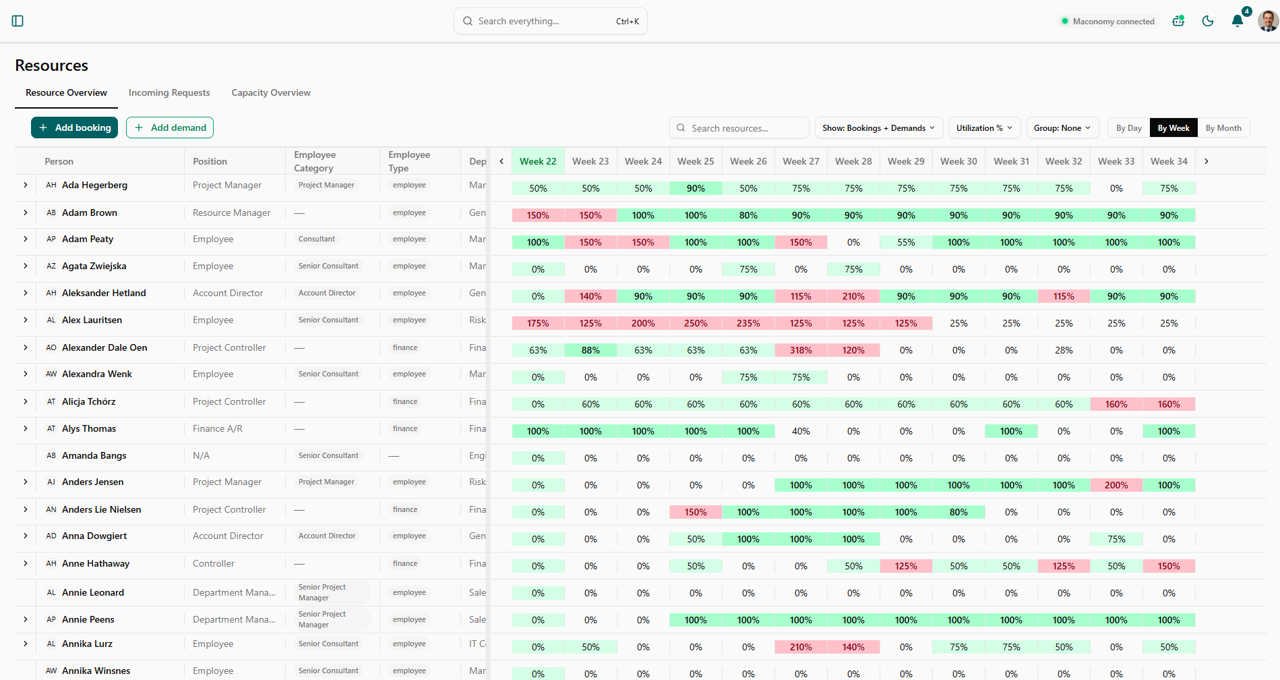The height and width of the screenshot is (680, 1280).
Task: Expand Anne Hathaway's row
Action: [26, 563]
